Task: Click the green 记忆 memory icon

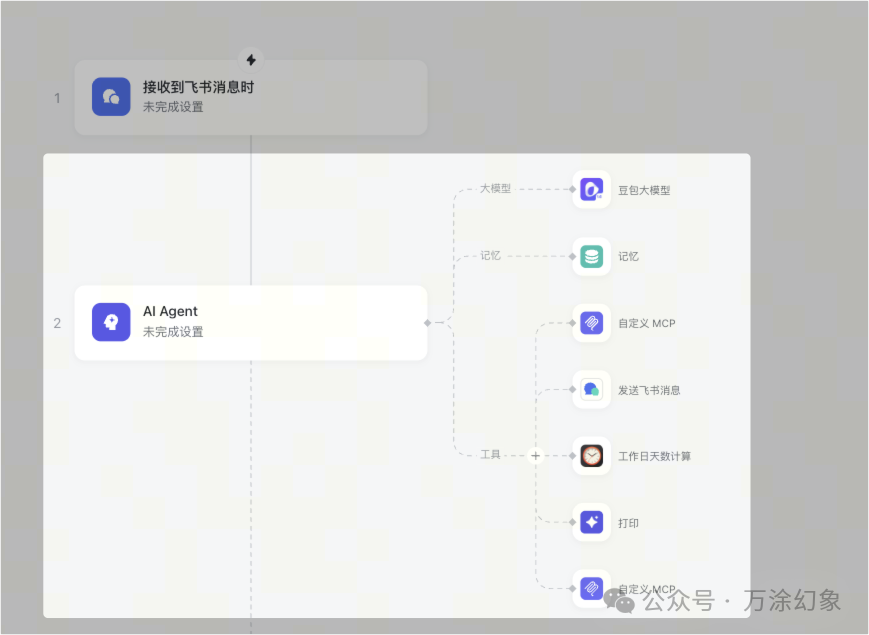Action: [591, 256]
